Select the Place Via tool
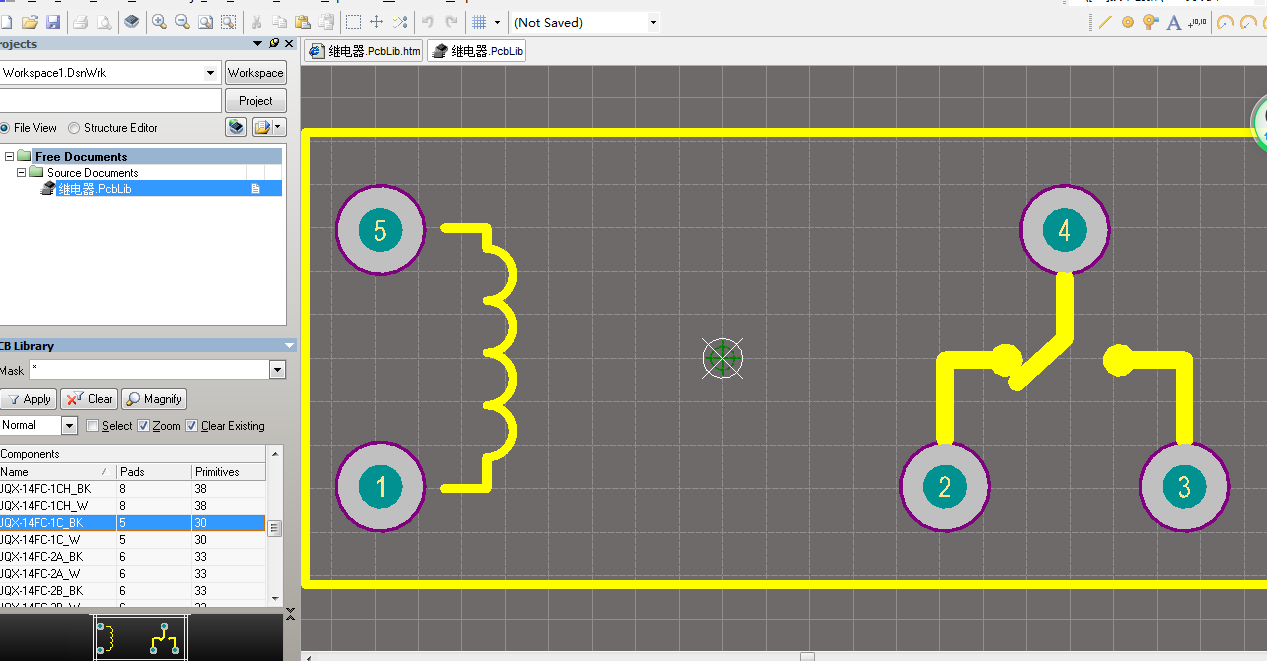This screenshot has width=1267, height=661. [x=1151, y=22]
